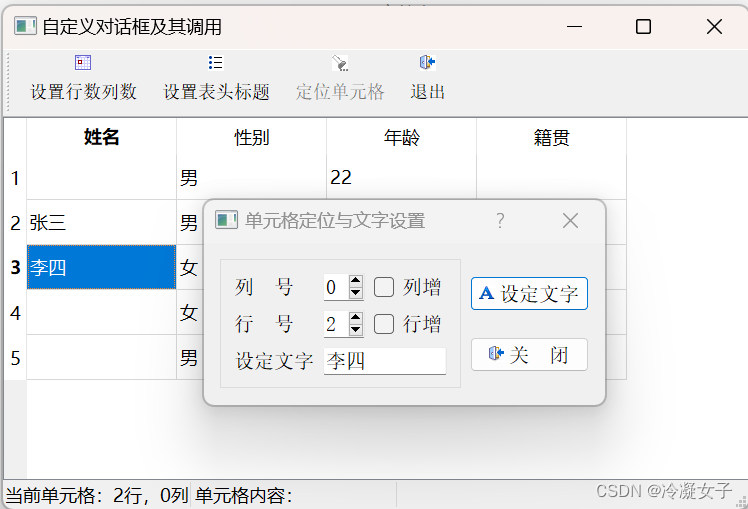Click the 列号 spinbox value field
748x509 pixels.
point(336,287)
